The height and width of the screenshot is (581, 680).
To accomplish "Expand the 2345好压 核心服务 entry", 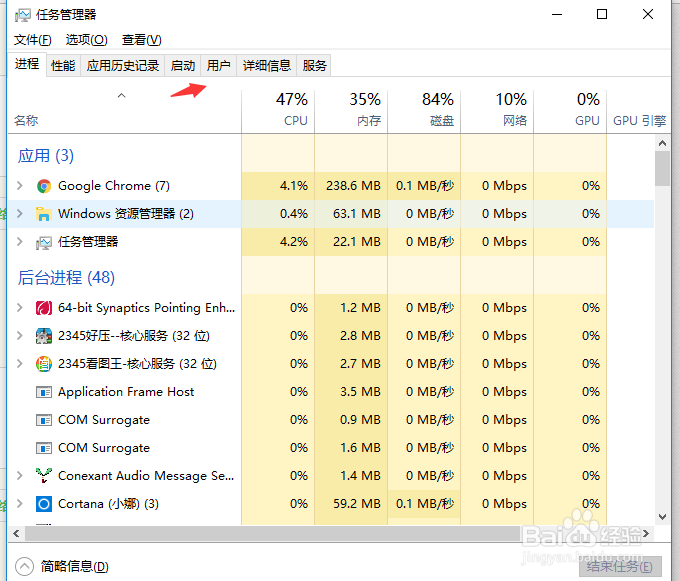I will [20, 336].
